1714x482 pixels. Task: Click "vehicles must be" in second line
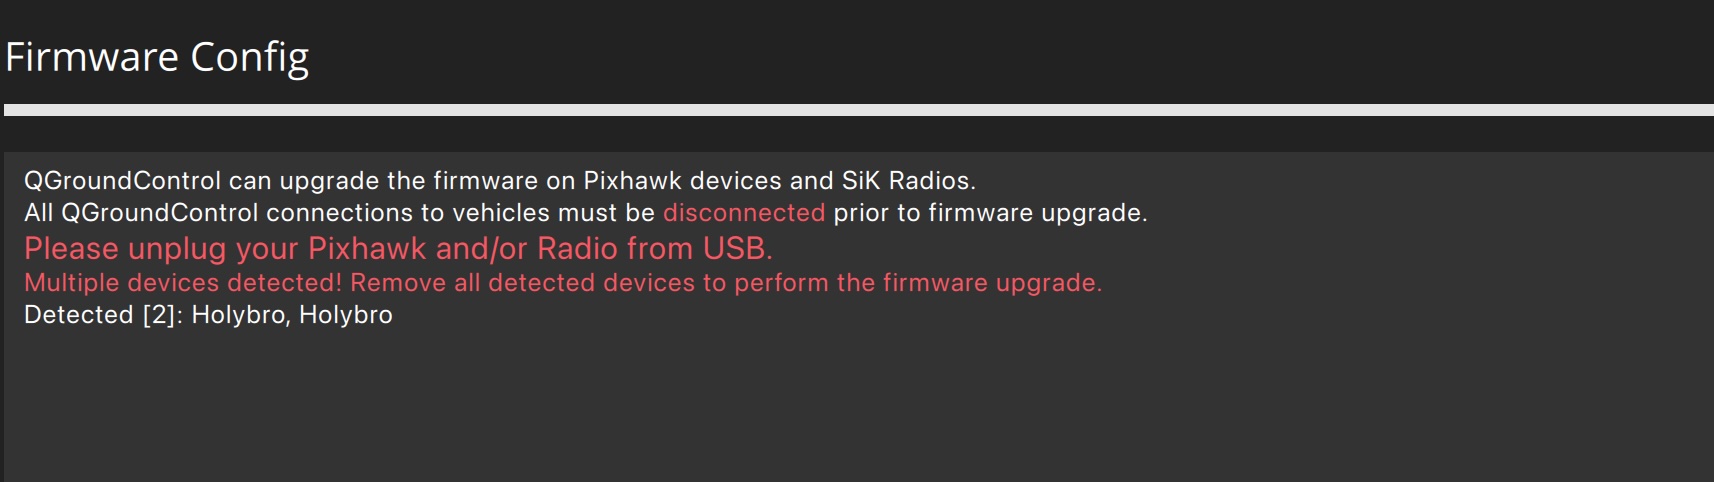(x=553, y=213)
